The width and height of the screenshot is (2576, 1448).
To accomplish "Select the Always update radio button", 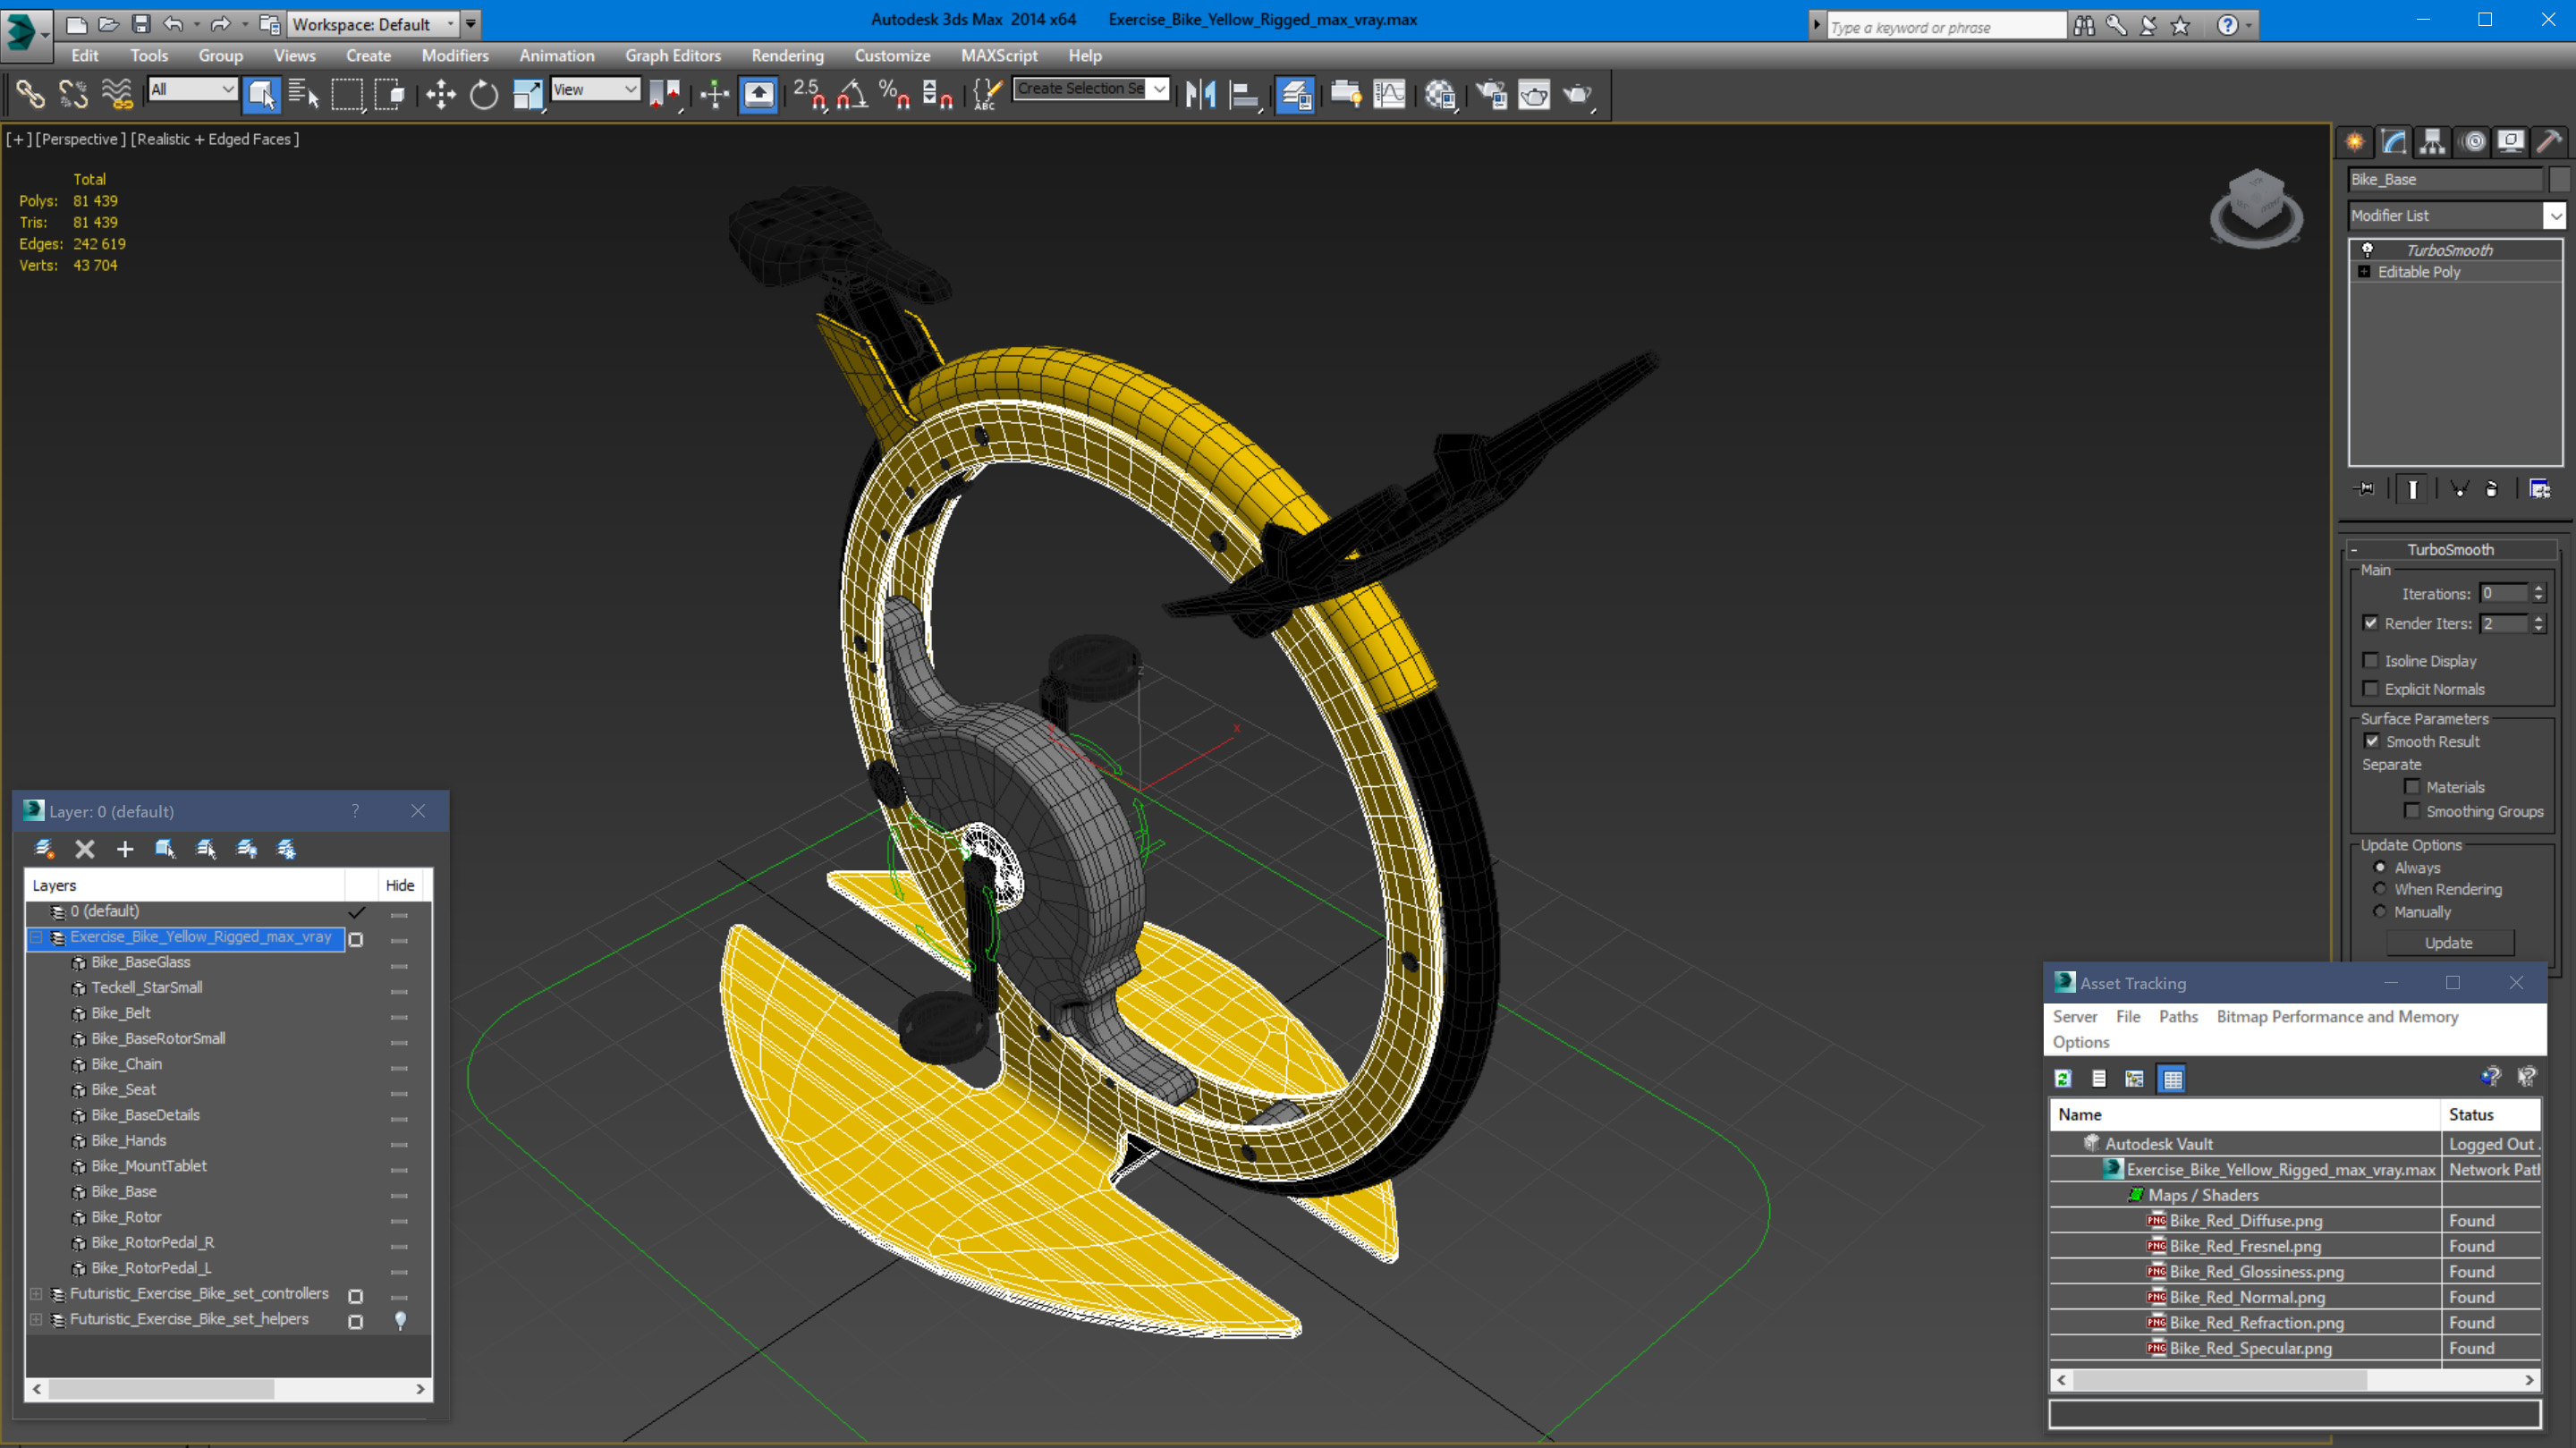I will pos(2380,867).
